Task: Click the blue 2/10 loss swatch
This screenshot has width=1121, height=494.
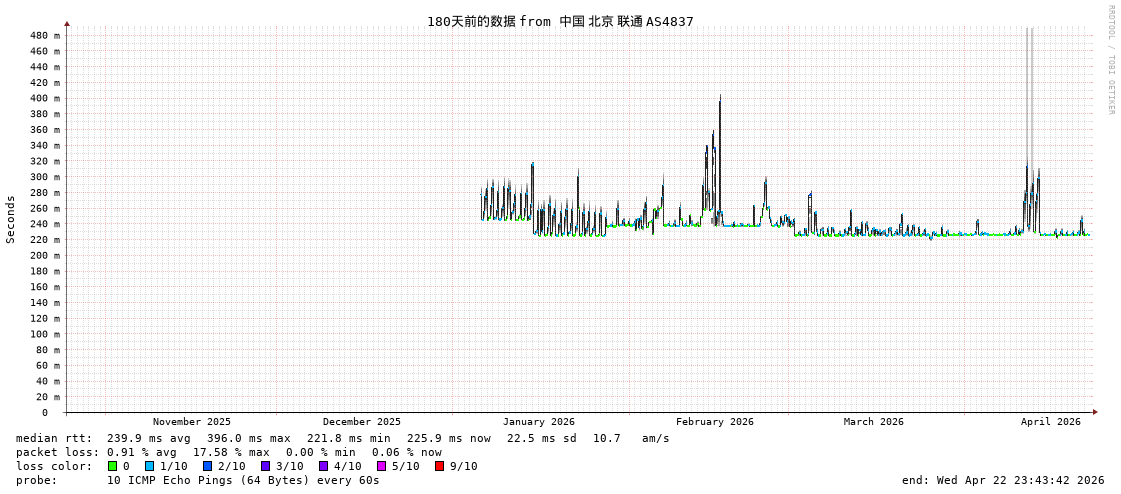Action: [207, 466]
